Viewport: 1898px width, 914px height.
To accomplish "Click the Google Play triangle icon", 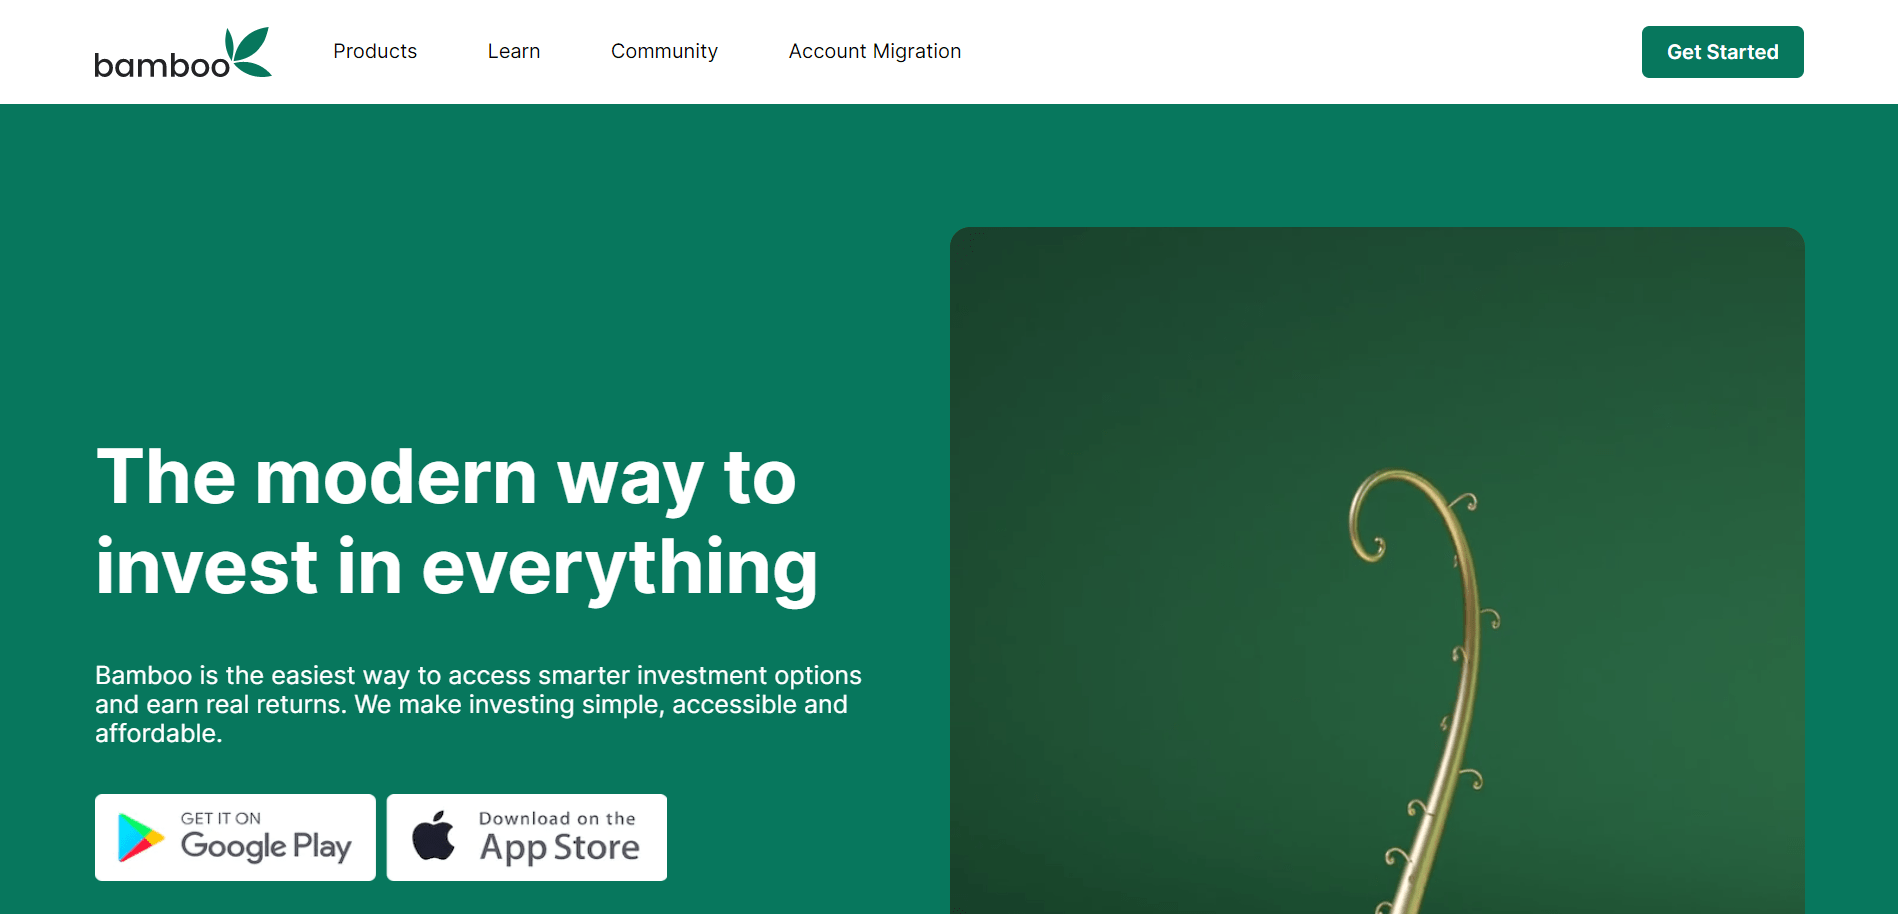I will 141,837.
